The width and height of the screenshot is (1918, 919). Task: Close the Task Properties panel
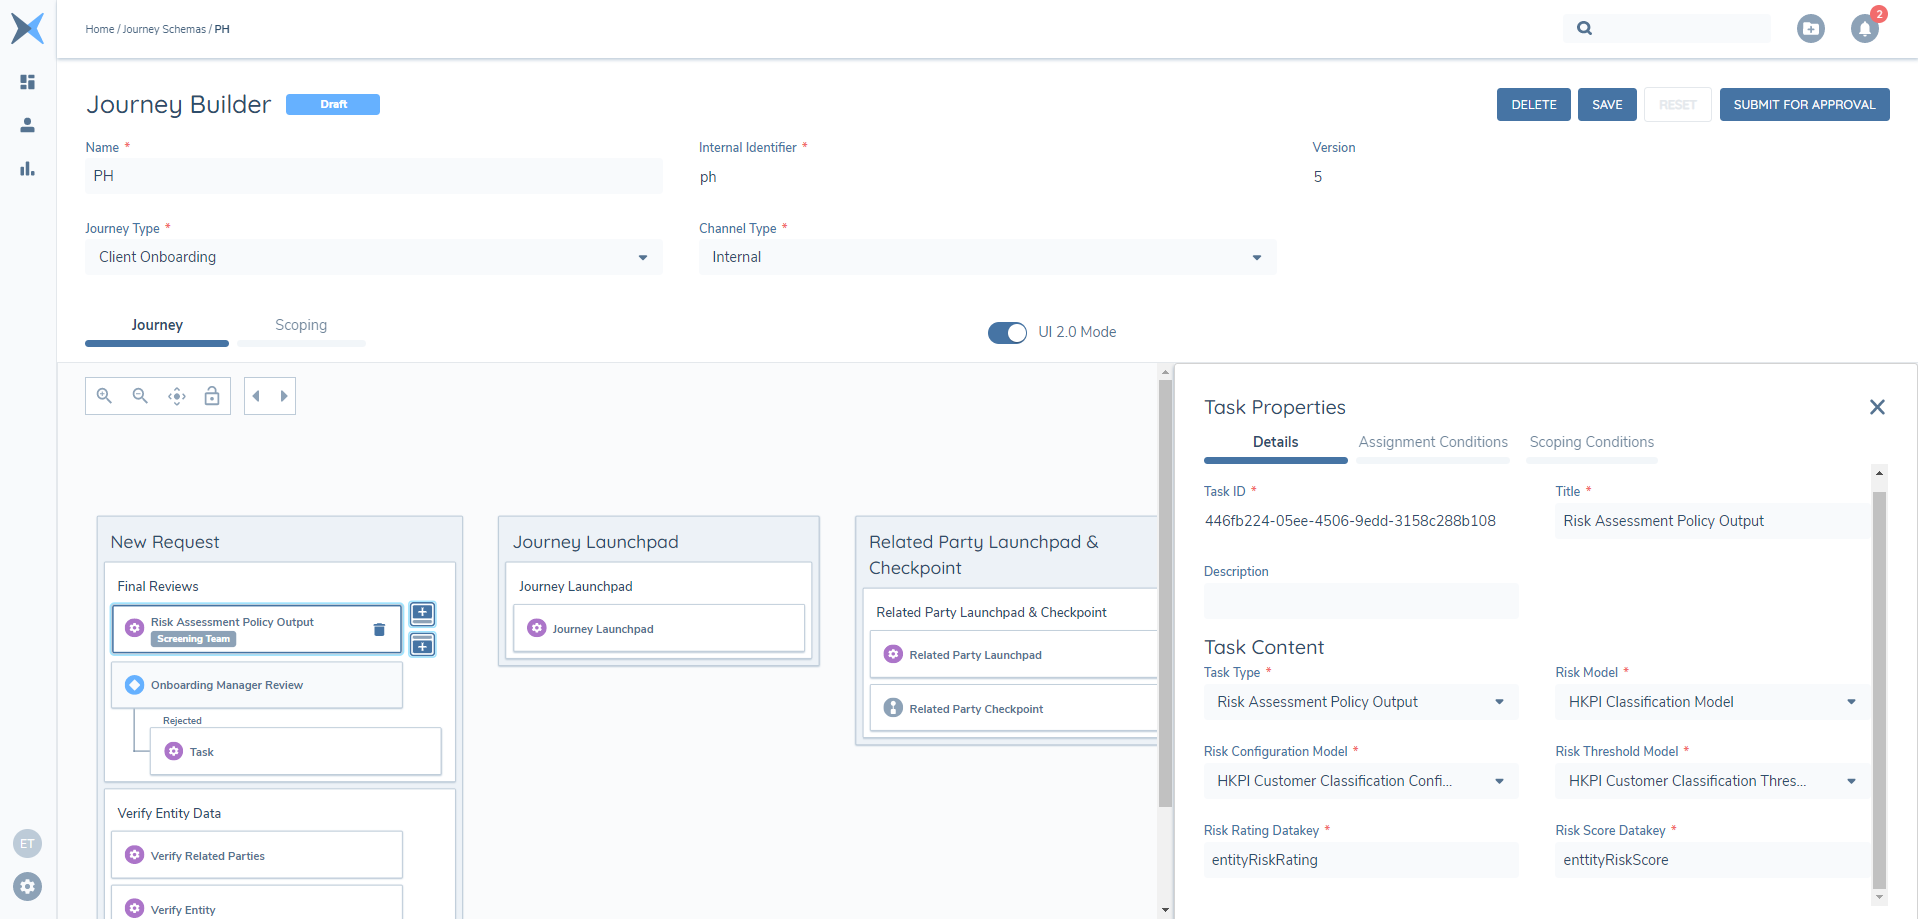pyautogui.click(x=1877, y=407)
